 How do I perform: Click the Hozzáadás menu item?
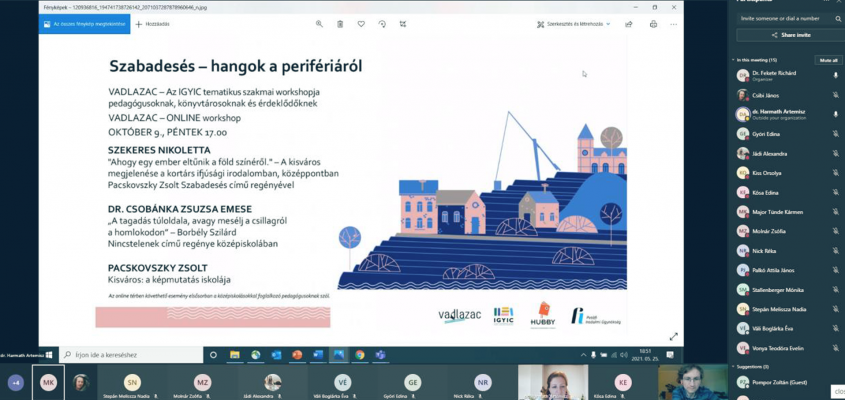pos(152,23)
